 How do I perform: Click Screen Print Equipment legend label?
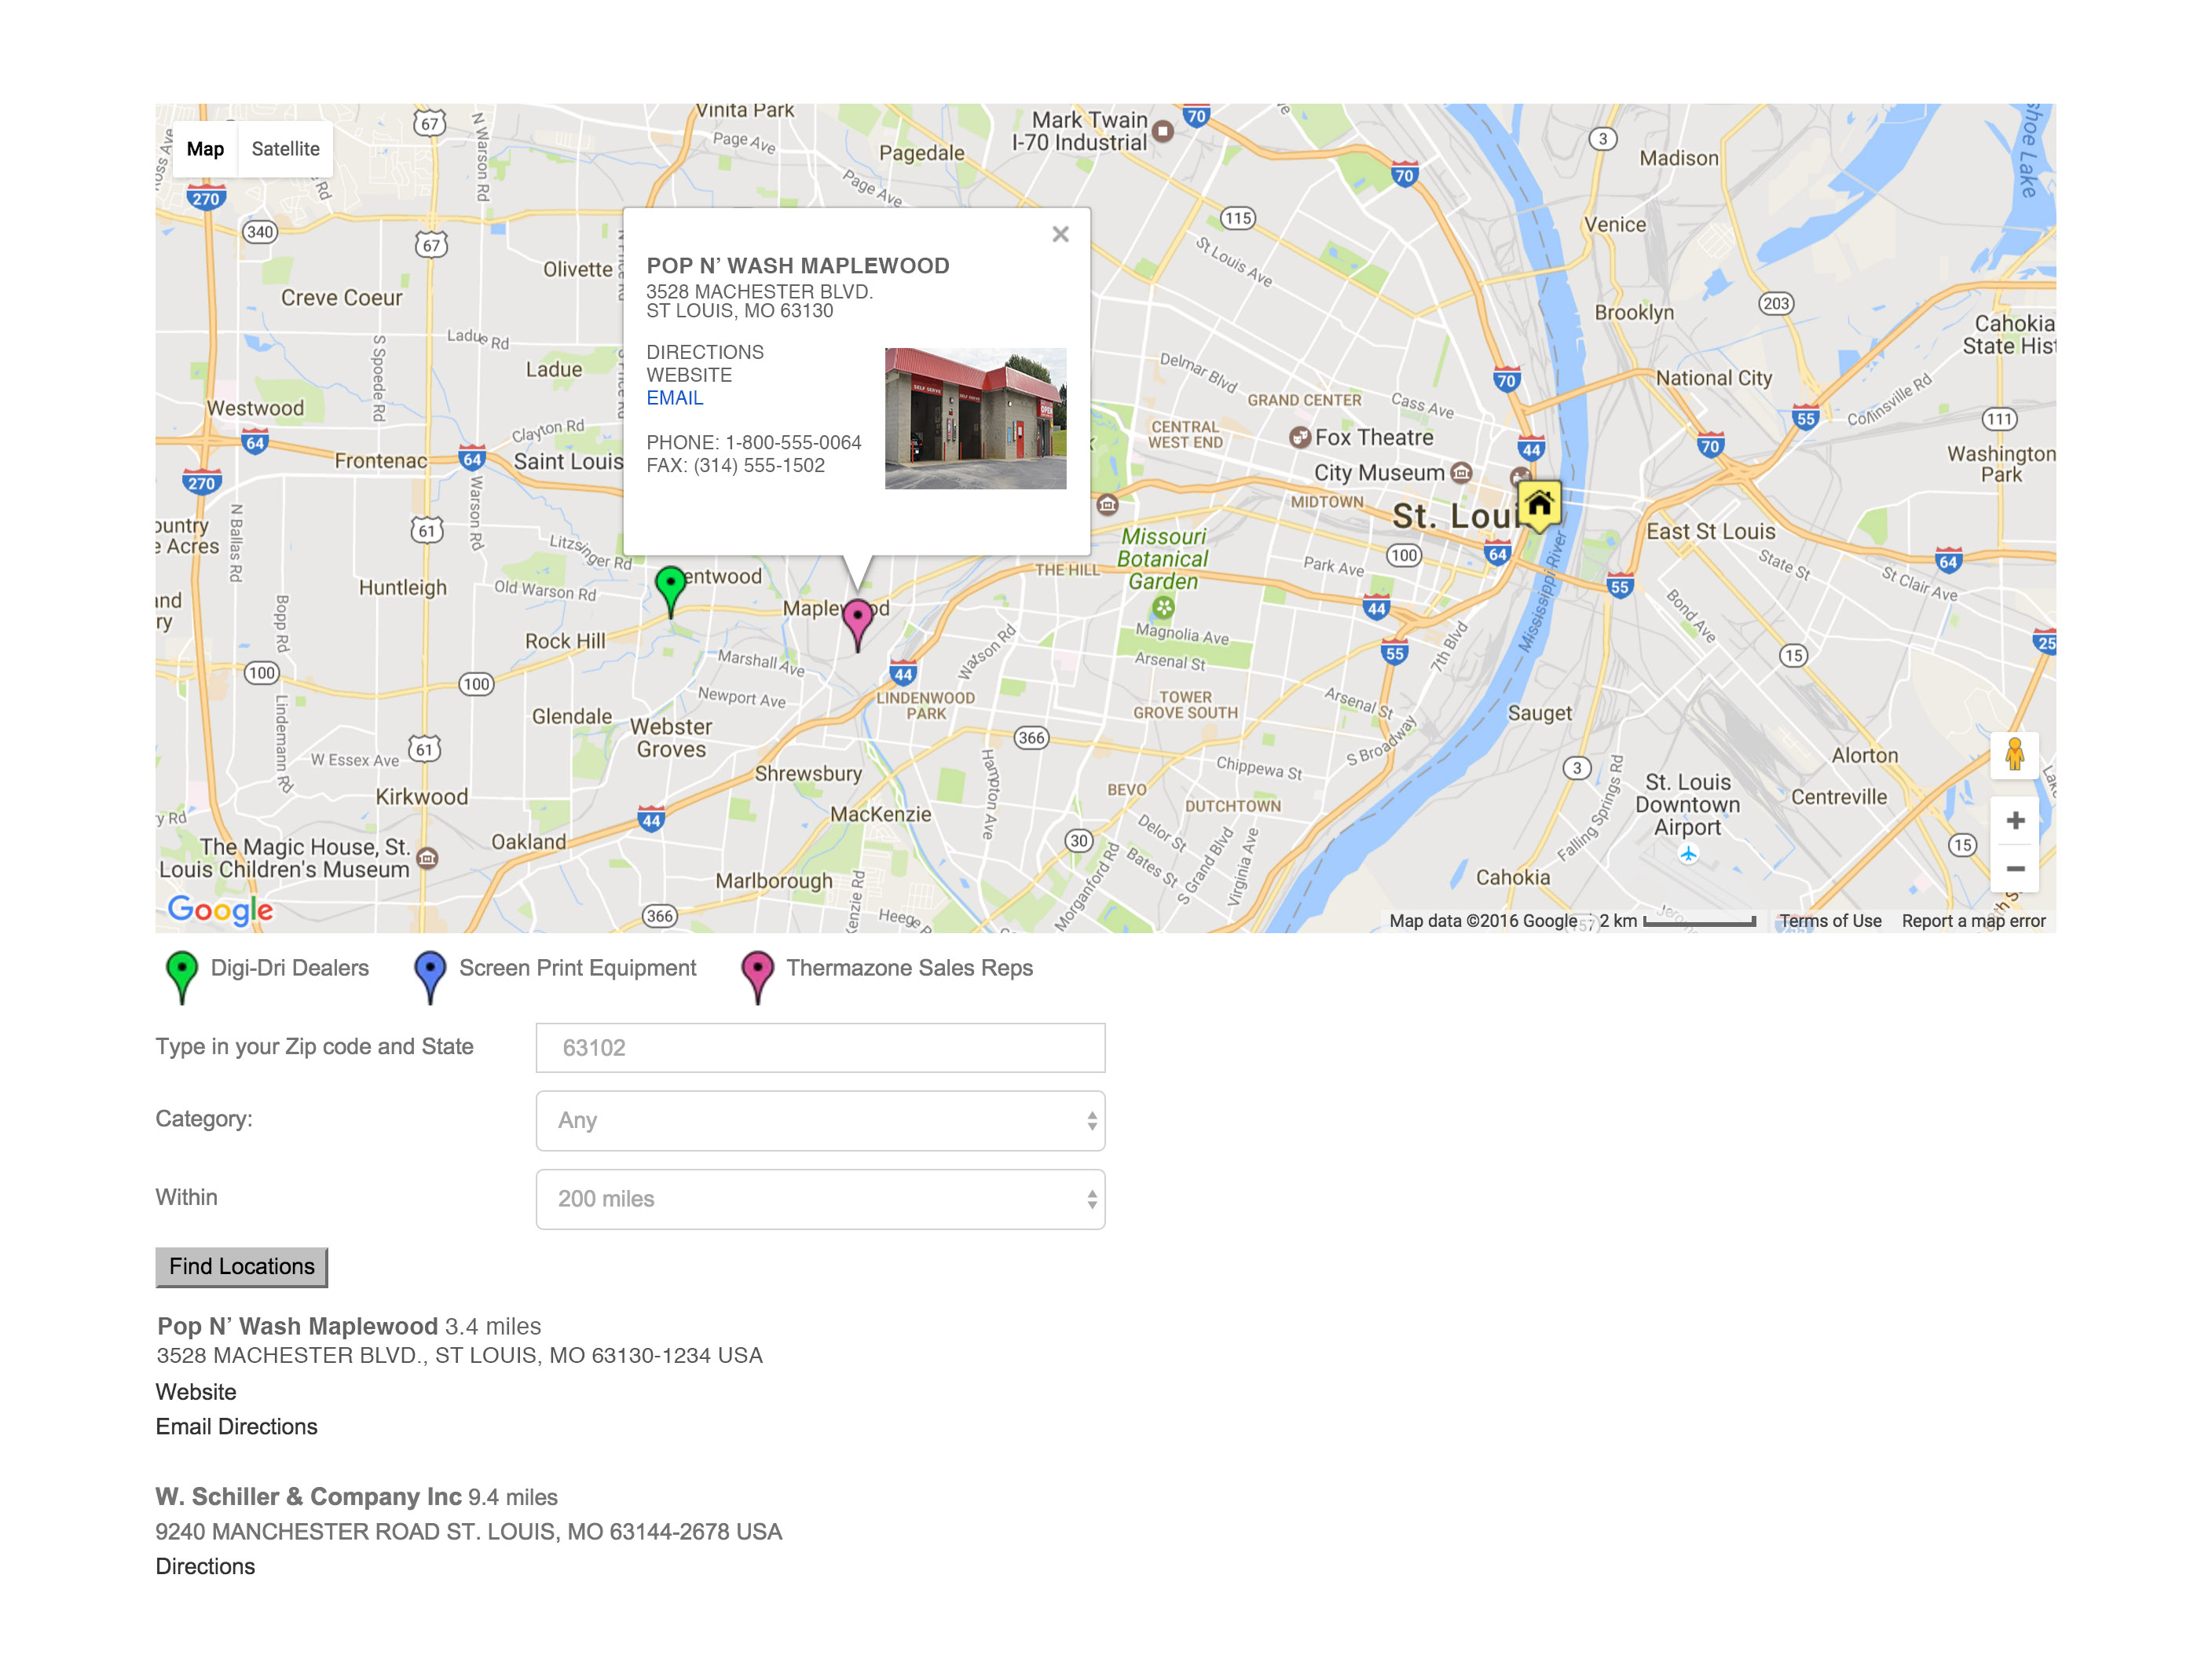tap(578, 968)
